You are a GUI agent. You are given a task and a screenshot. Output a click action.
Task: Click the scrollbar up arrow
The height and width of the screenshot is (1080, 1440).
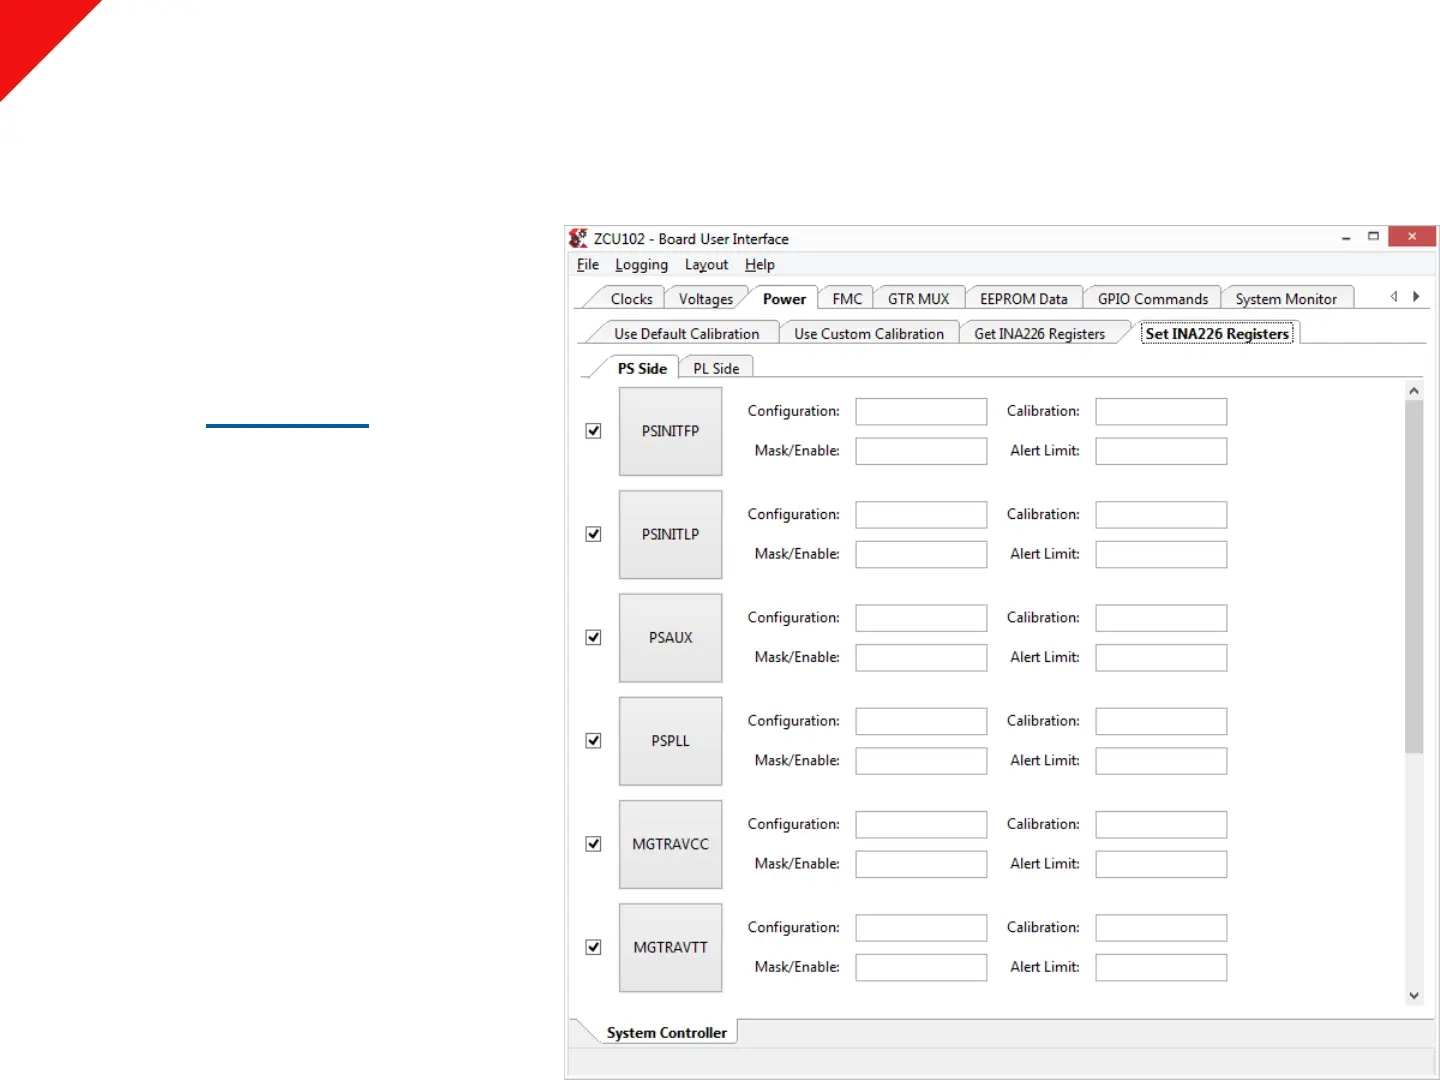coord(1414,391)
